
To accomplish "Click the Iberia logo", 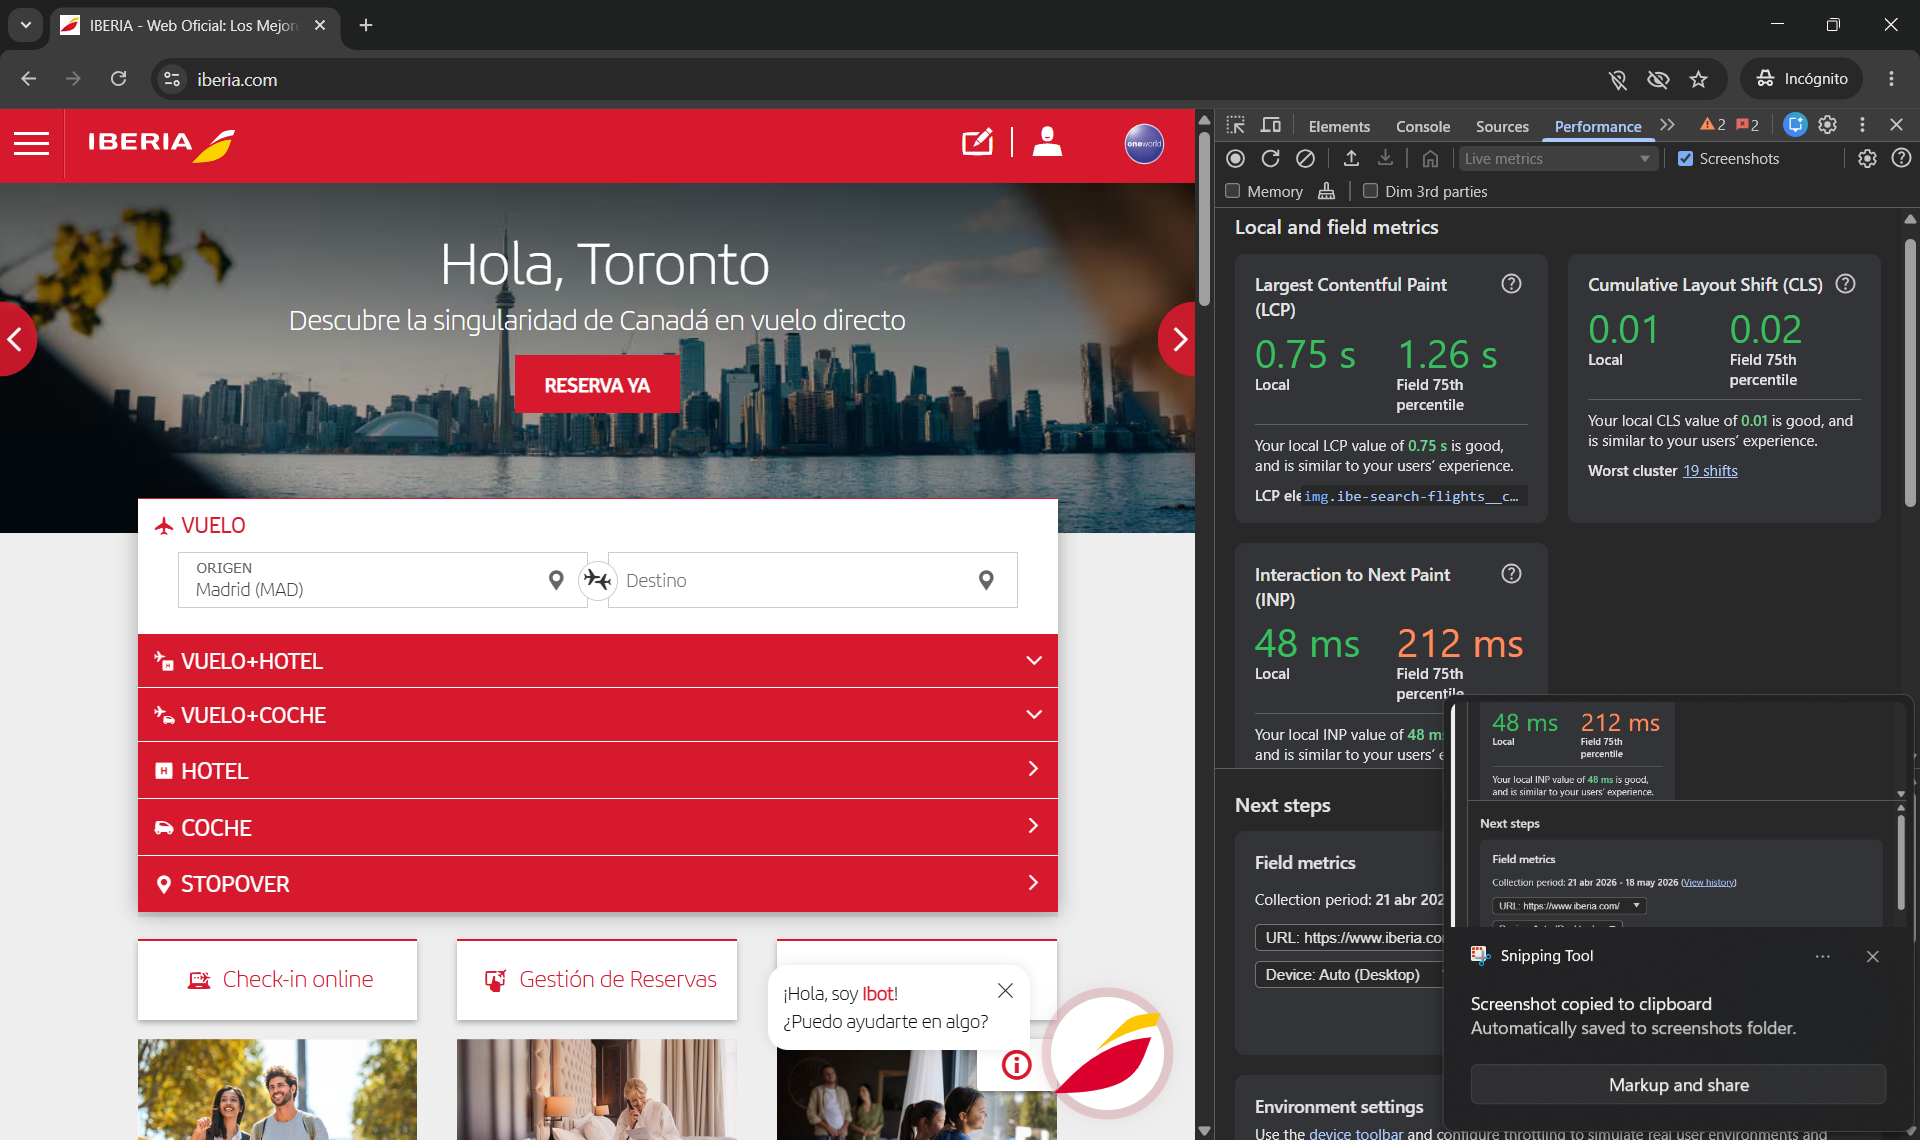I will click(x=161, y=144).
